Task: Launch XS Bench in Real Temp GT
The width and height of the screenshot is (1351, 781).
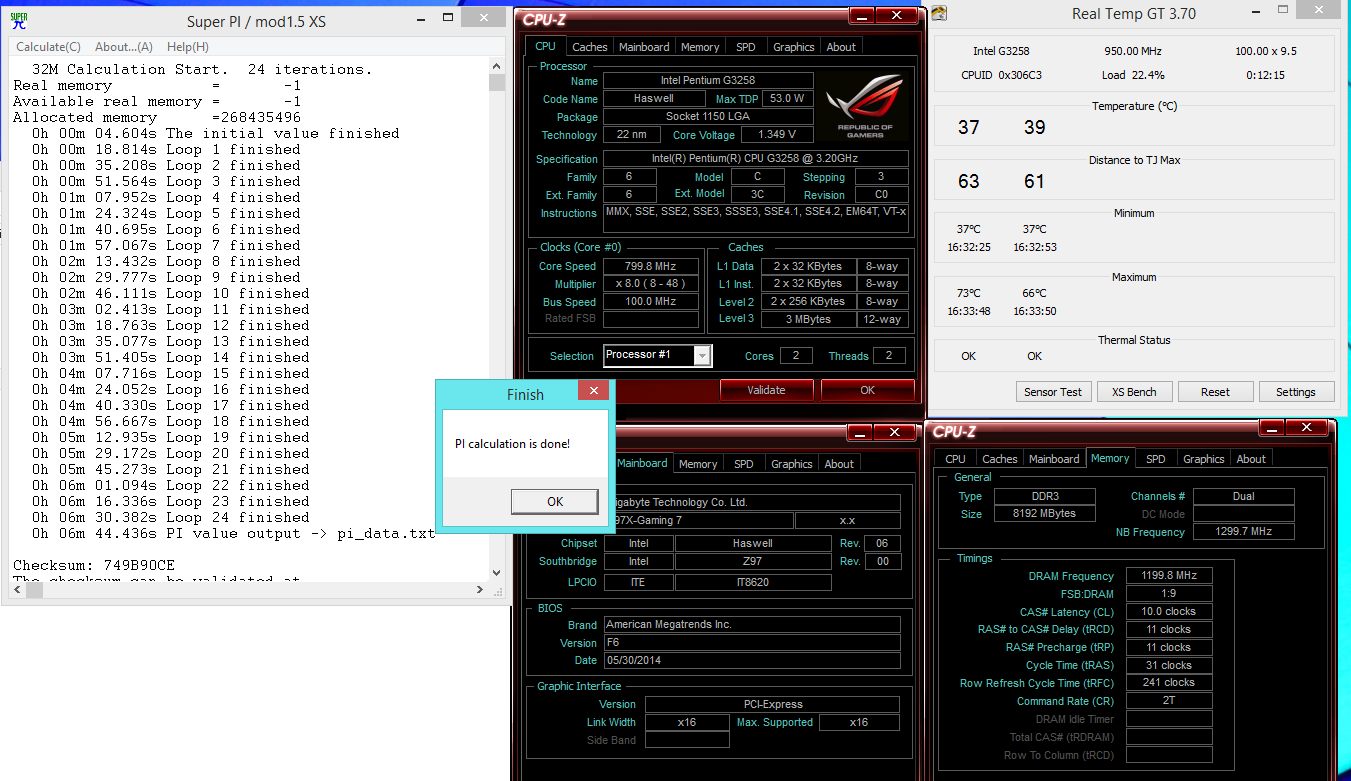Action: [x=1135, y=392]
